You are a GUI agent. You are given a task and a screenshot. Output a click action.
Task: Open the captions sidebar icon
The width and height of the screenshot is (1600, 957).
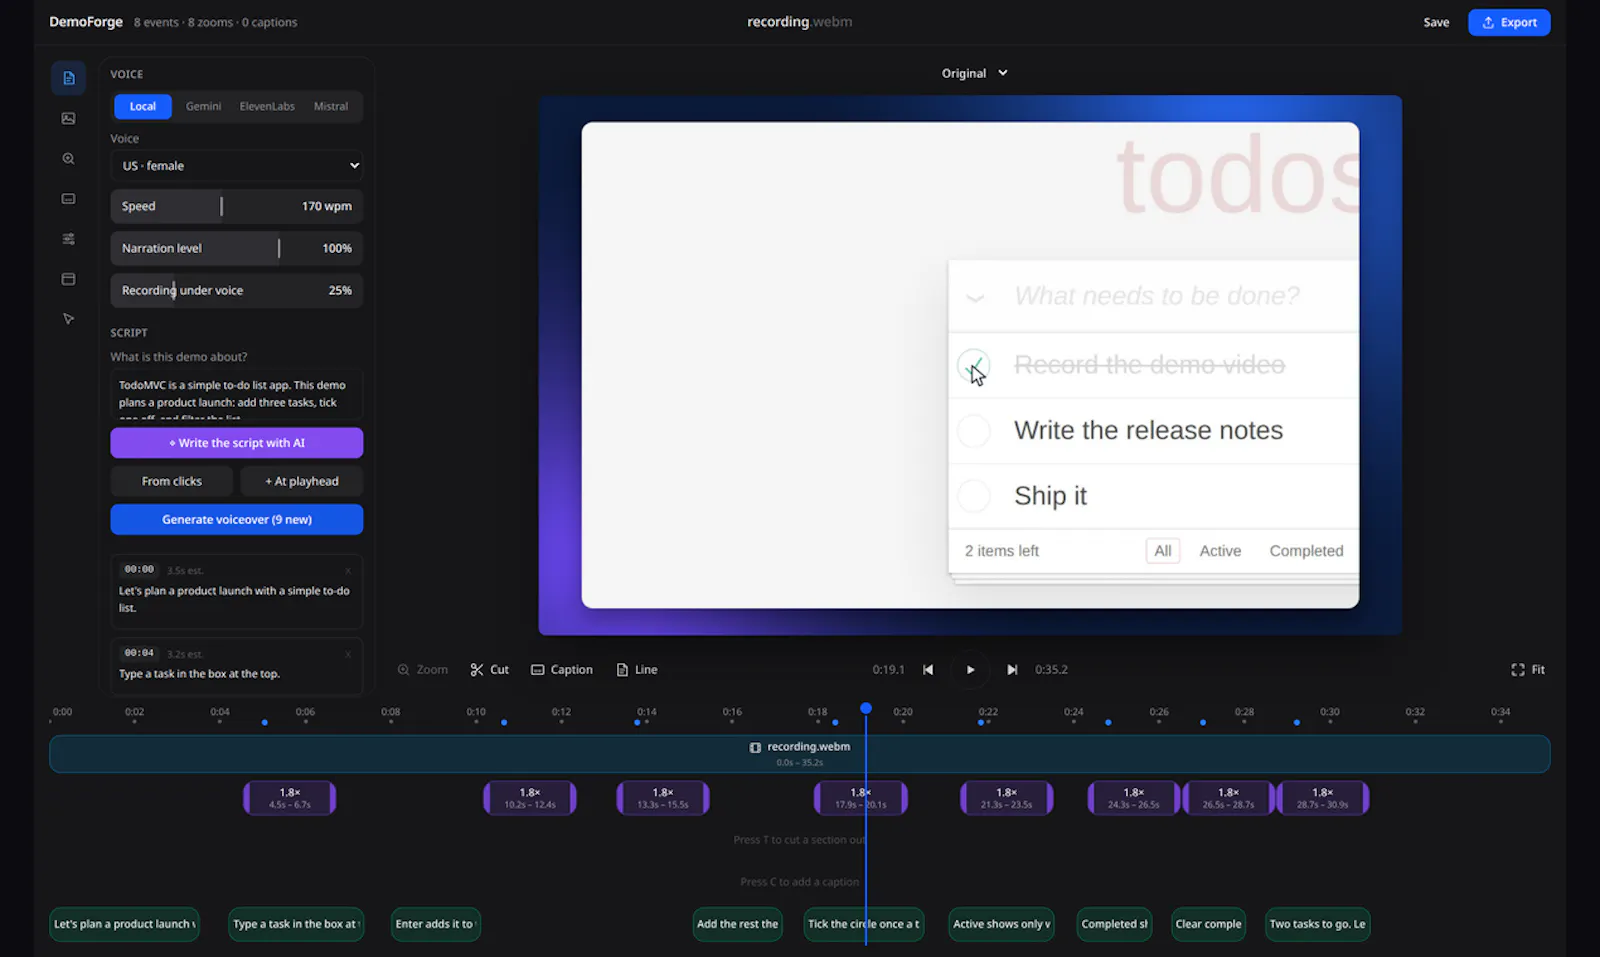coord(68,198)
